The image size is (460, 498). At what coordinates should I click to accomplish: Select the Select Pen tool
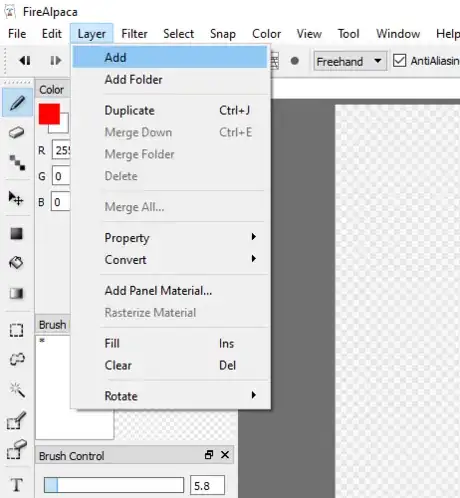click(16, 421)
